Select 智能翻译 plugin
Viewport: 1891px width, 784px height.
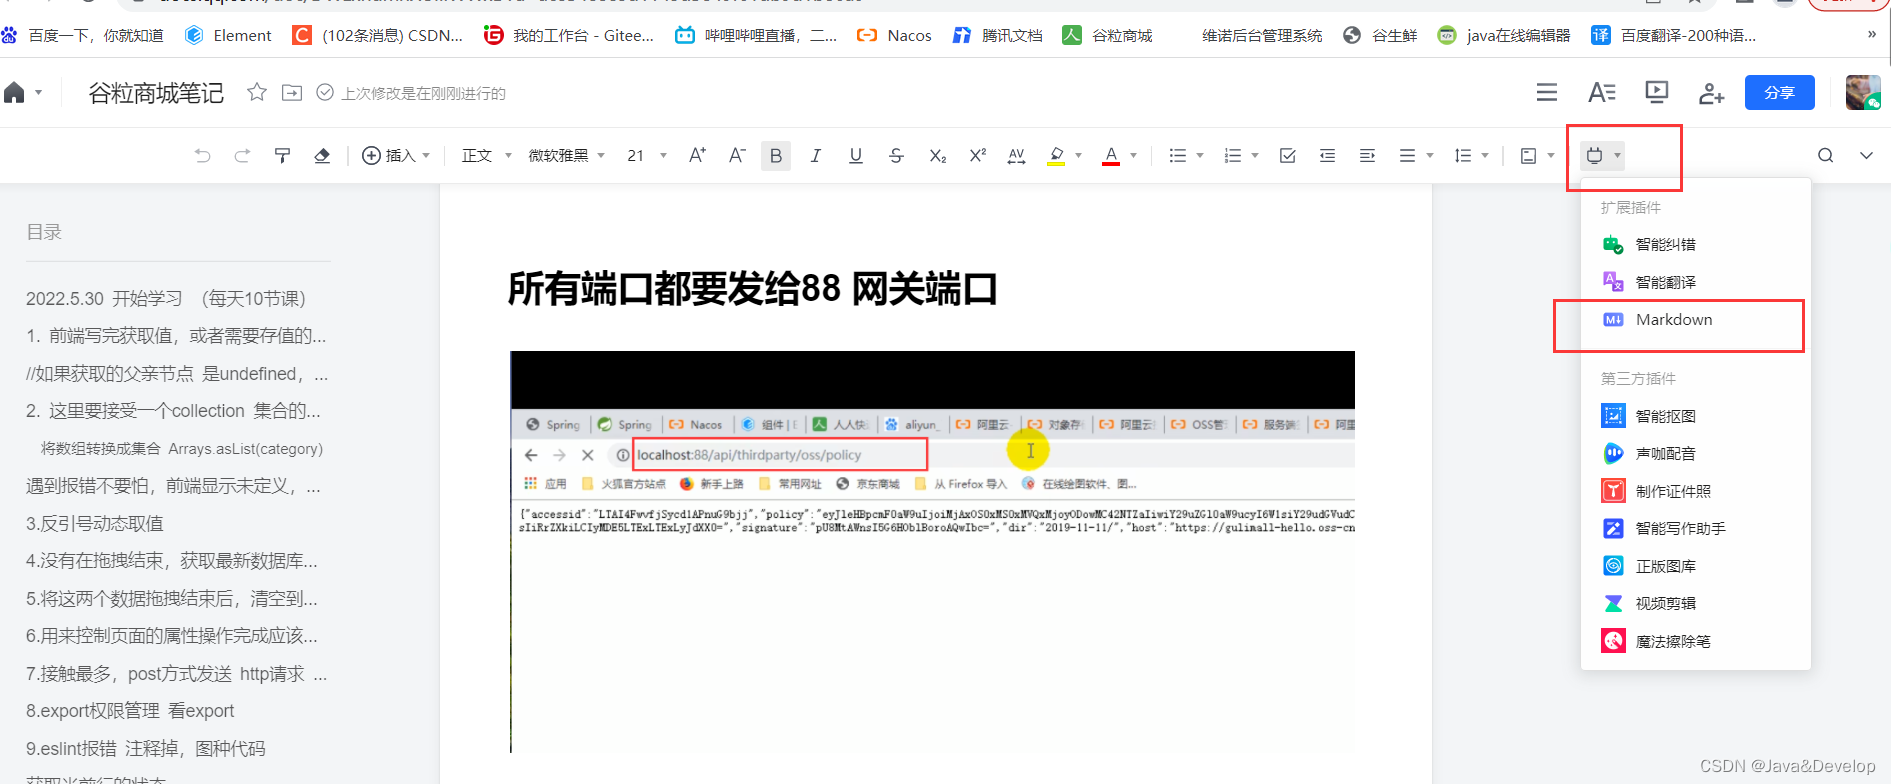pyautogui.click(x=1696, y=282)
